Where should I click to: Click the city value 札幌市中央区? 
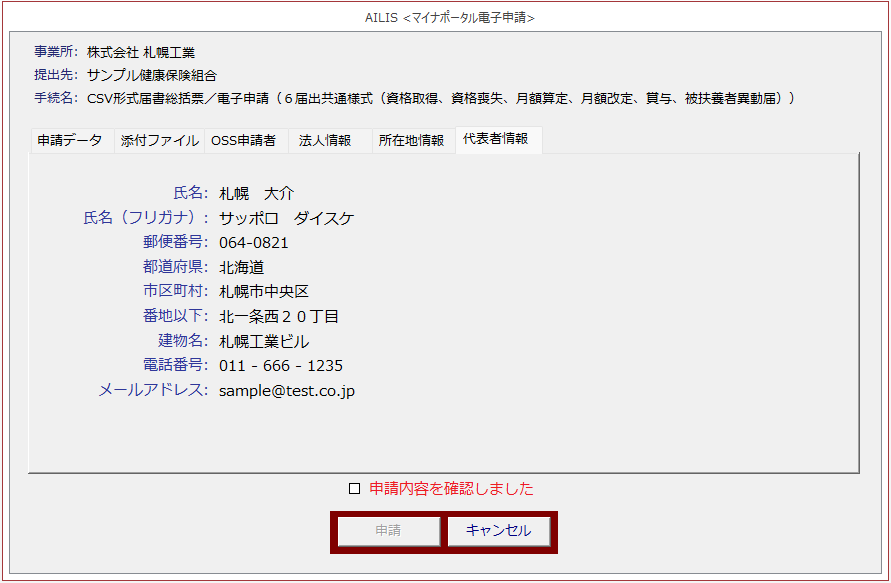tap(264, 292)
